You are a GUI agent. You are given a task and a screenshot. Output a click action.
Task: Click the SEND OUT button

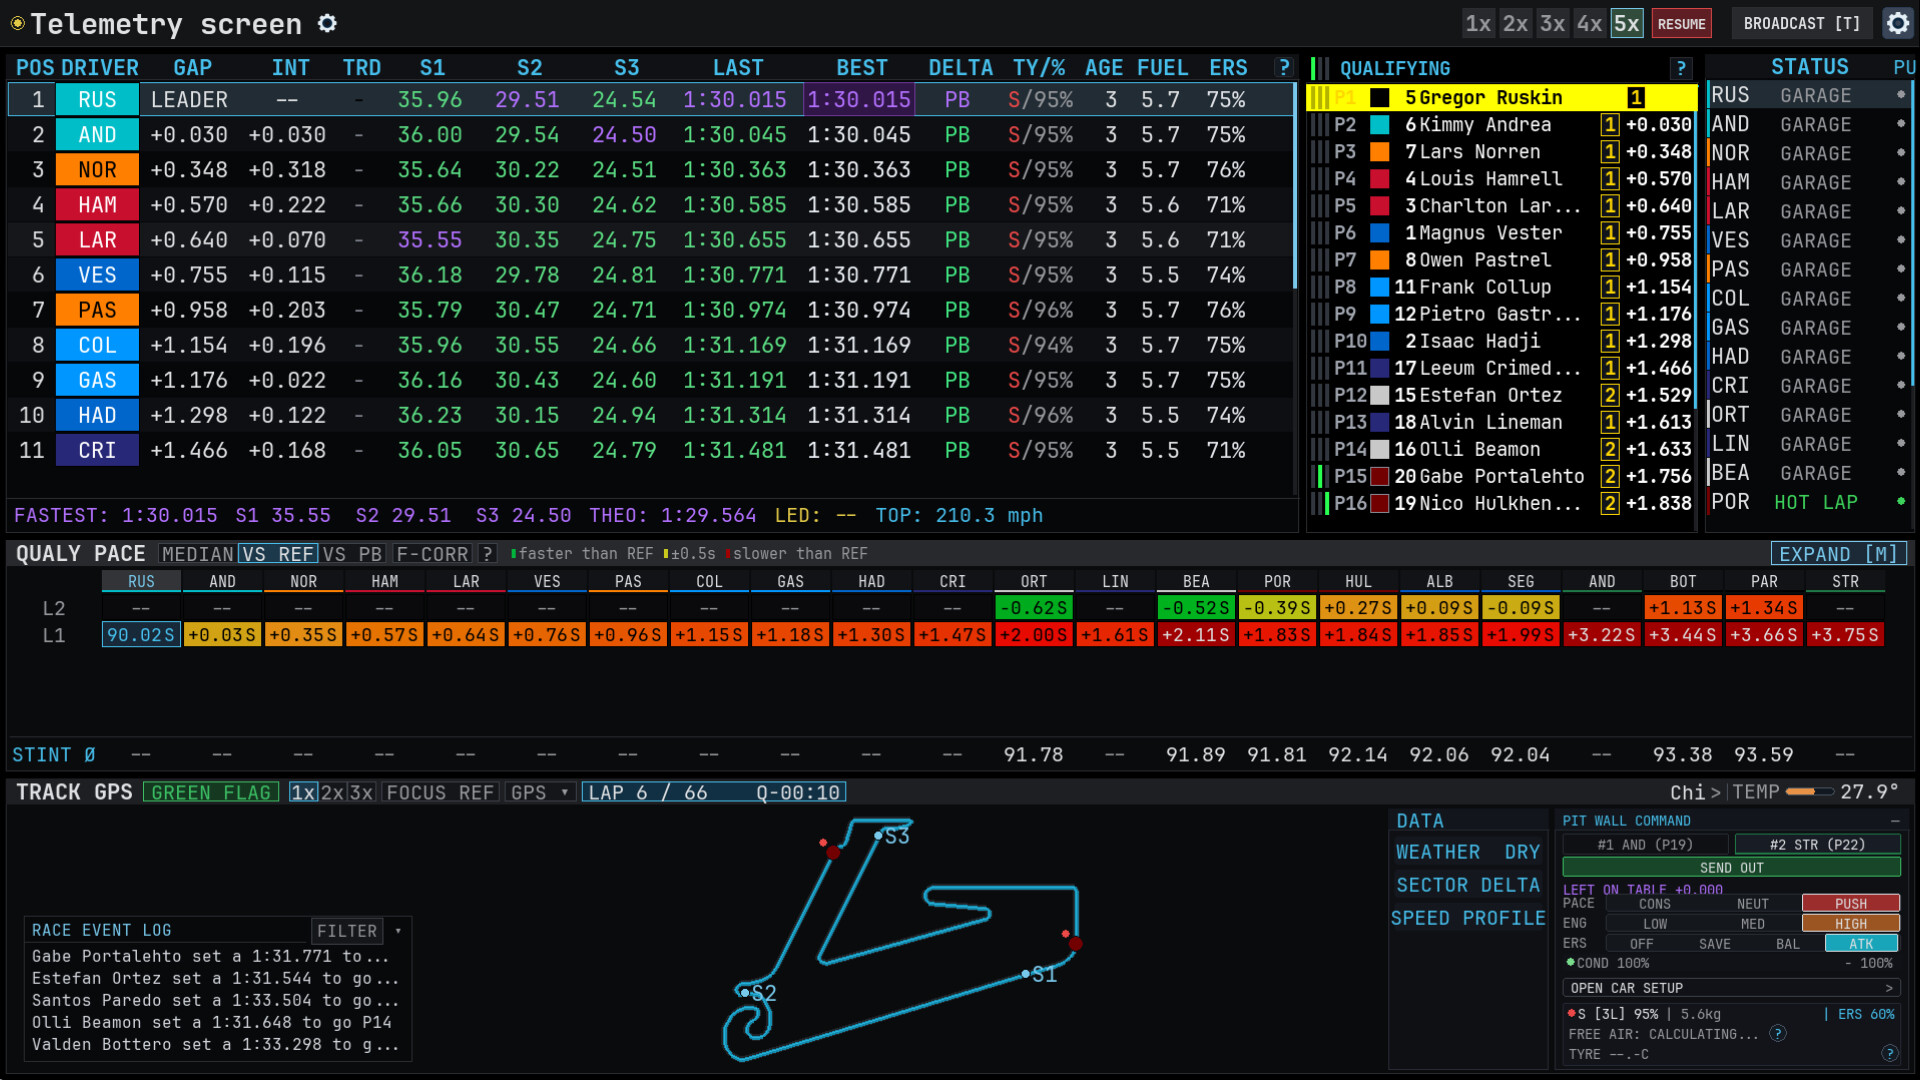(x=1731, y=868)
